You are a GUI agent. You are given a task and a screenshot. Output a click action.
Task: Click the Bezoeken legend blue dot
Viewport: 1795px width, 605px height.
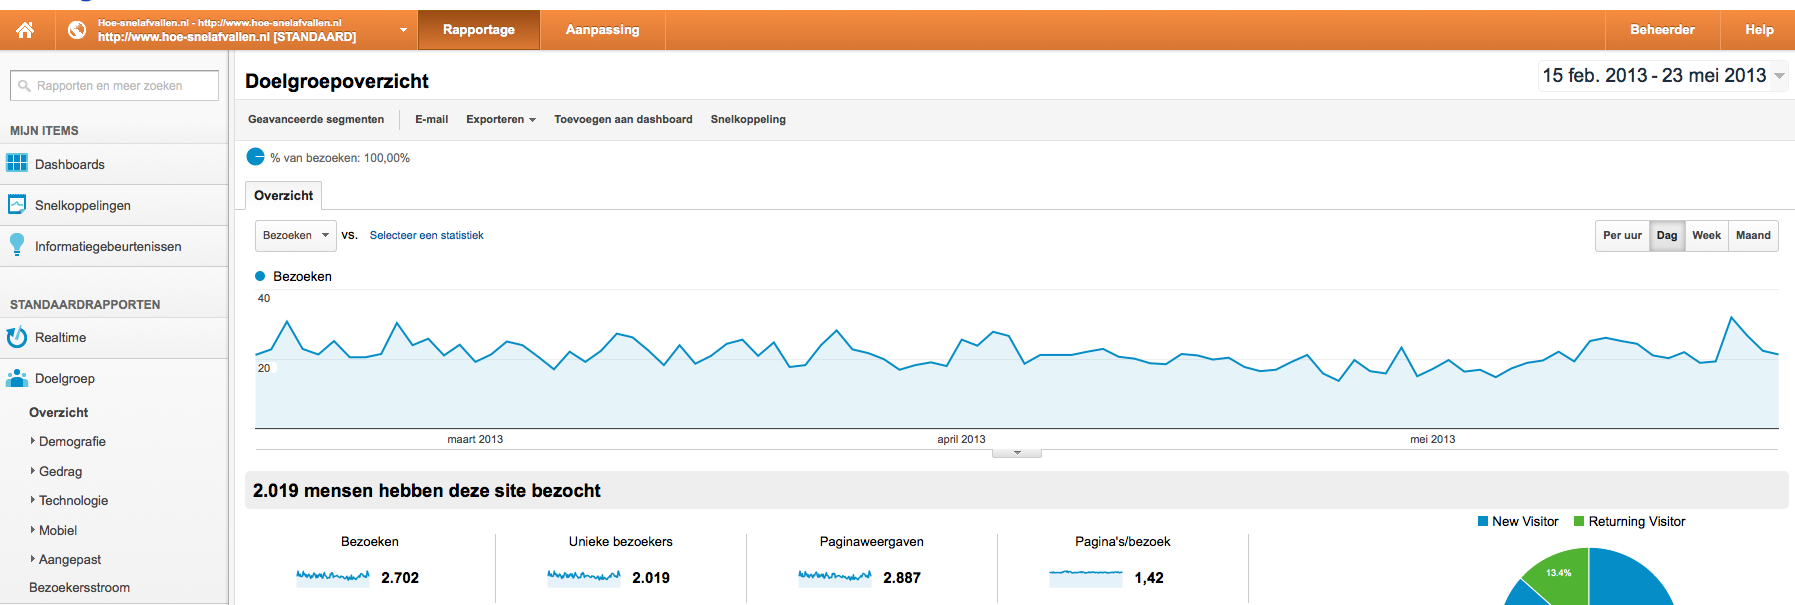[x=260, y=276]
